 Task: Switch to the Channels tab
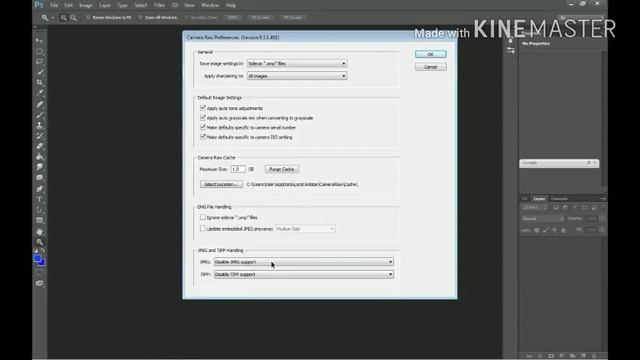(x=559, y=199)
